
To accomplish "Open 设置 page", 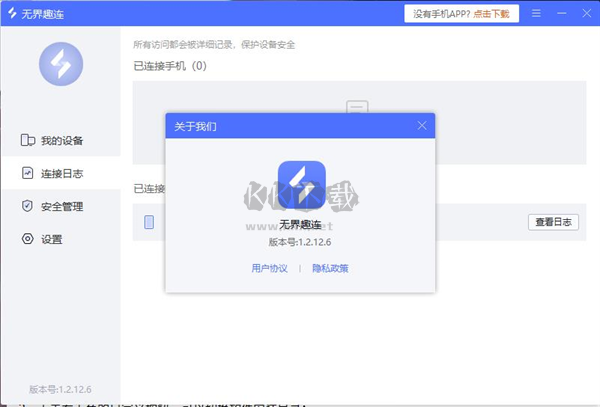I will [60, 239].
